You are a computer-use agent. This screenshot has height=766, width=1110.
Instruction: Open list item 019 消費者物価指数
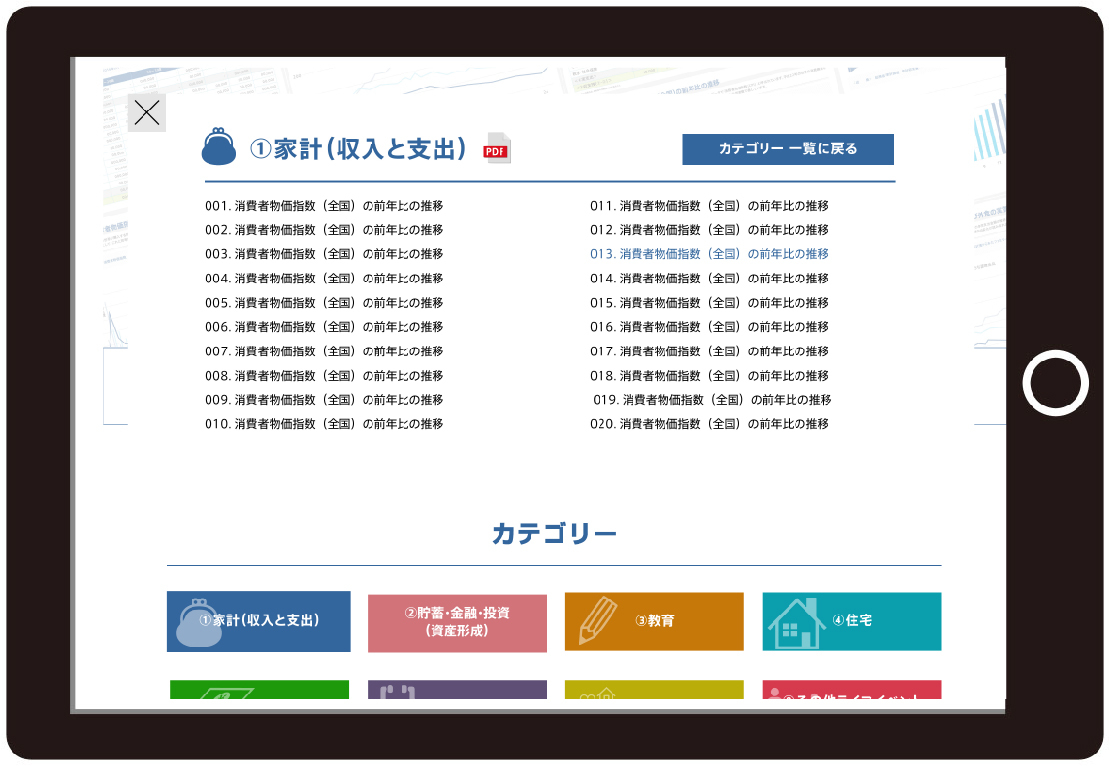click(x=711, y=400)
